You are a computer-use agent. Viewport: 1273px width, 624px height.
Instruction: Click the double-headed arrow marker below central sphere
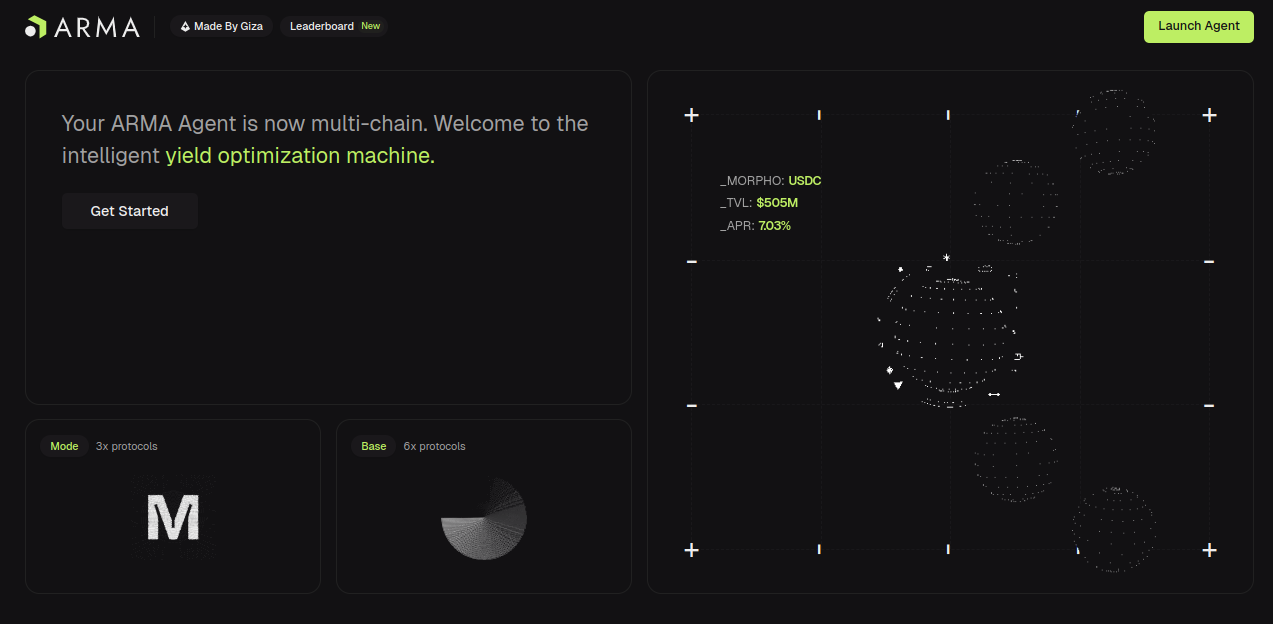click(x=994, y=395)
